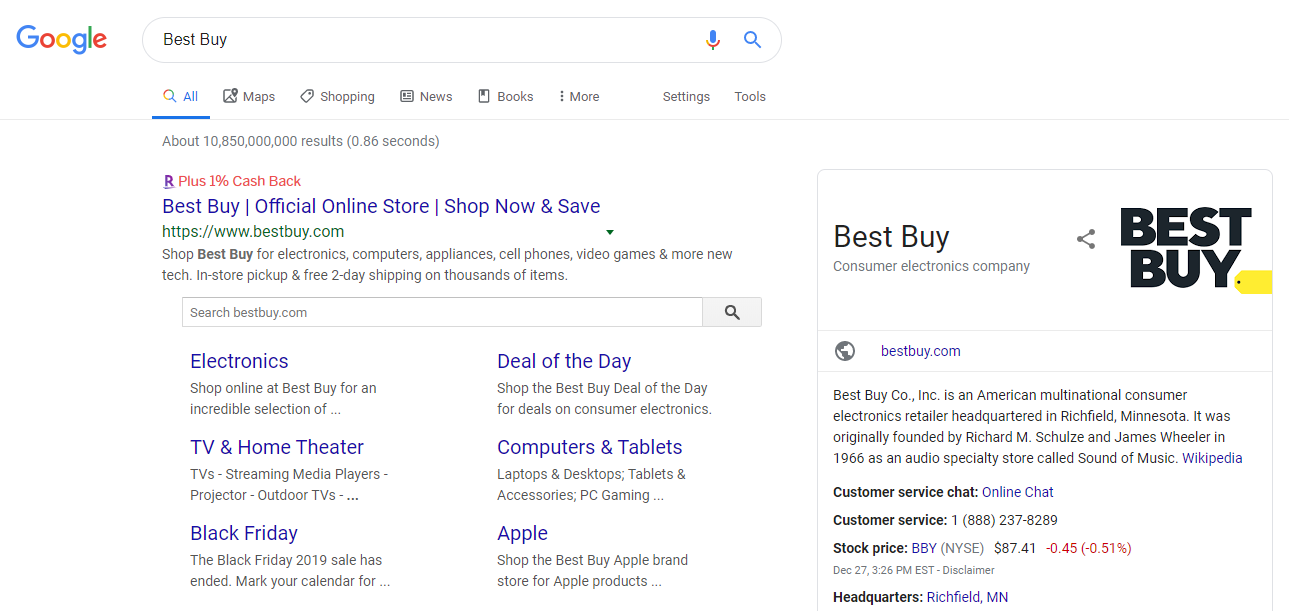The width and height of the screenshot is (1289, 611).
Task: Click the voice search microphone icon
Action: tap(712, 39)
